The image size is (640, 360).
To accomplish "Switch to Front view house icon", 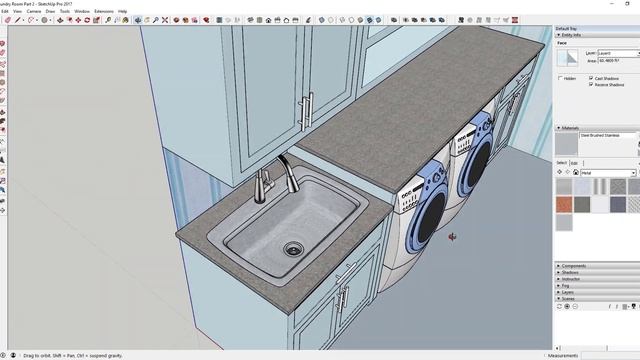I will [x=269, y=20].
